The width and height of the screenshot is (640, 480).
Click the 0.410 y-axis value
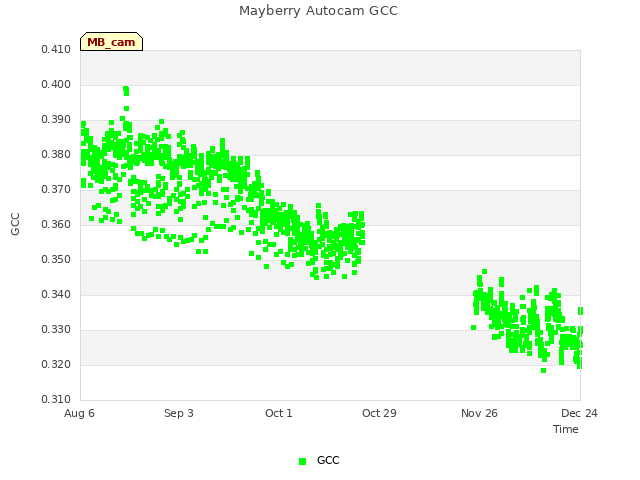56,49
